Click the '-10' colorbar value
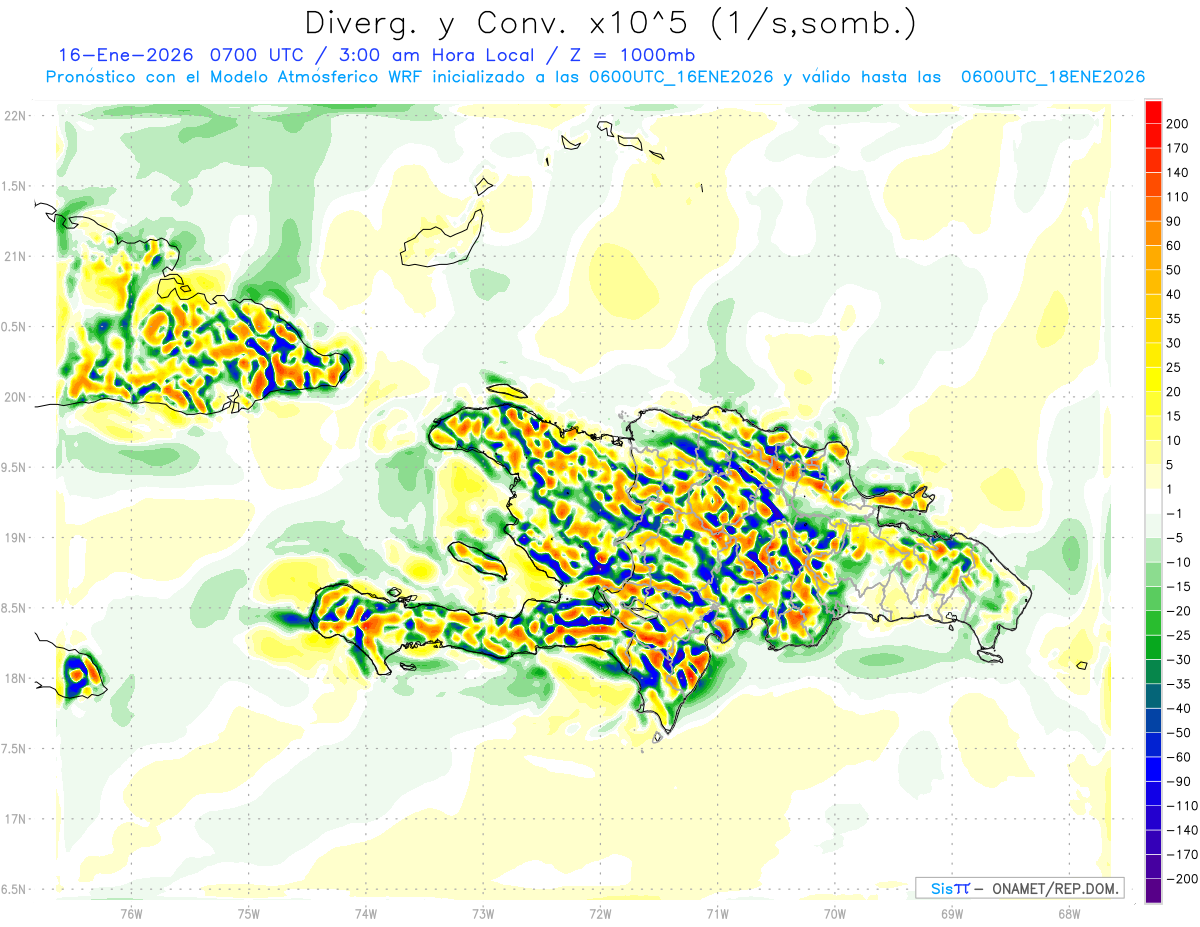This screenshot has height=927, width=1200. (1179, 562)
